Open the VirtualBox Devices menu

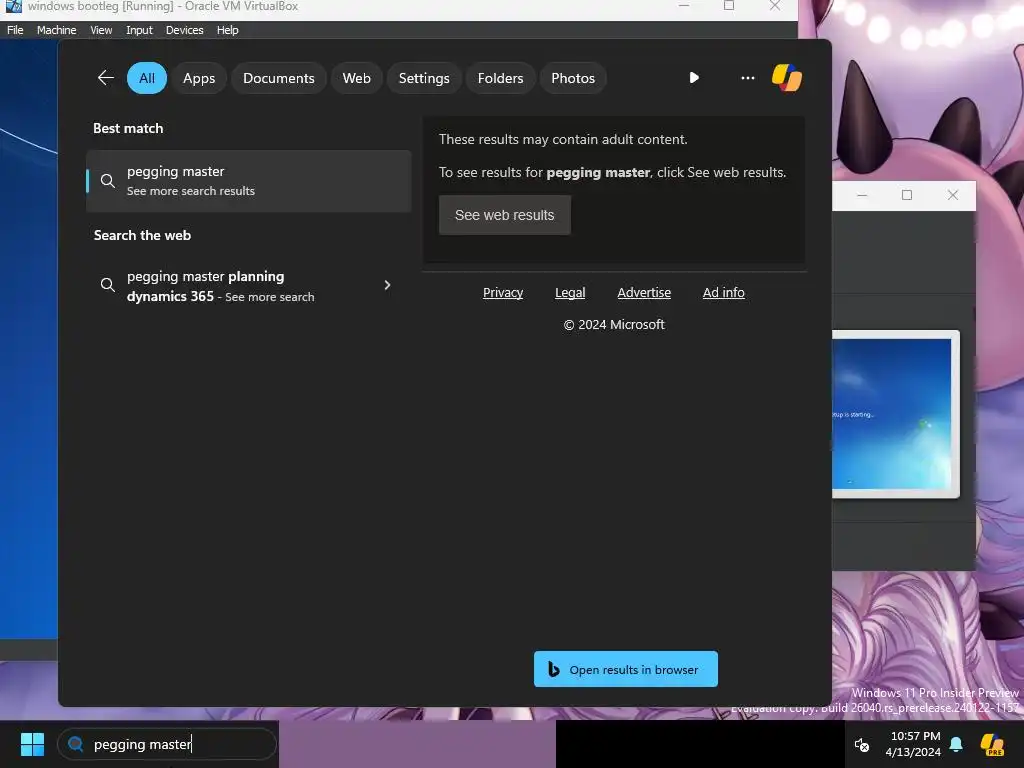(185, 30)
